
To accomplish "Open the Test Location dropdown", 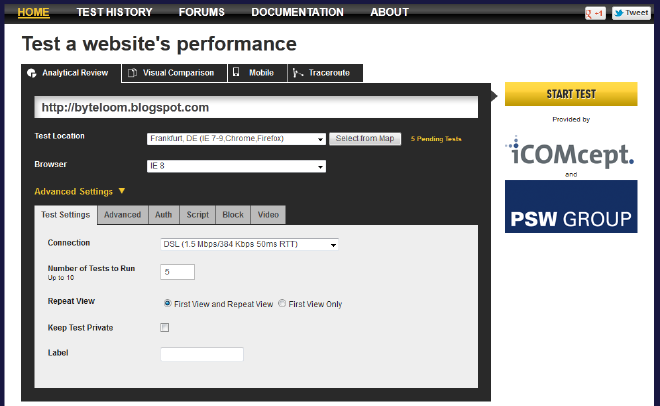I will point(236,139).
